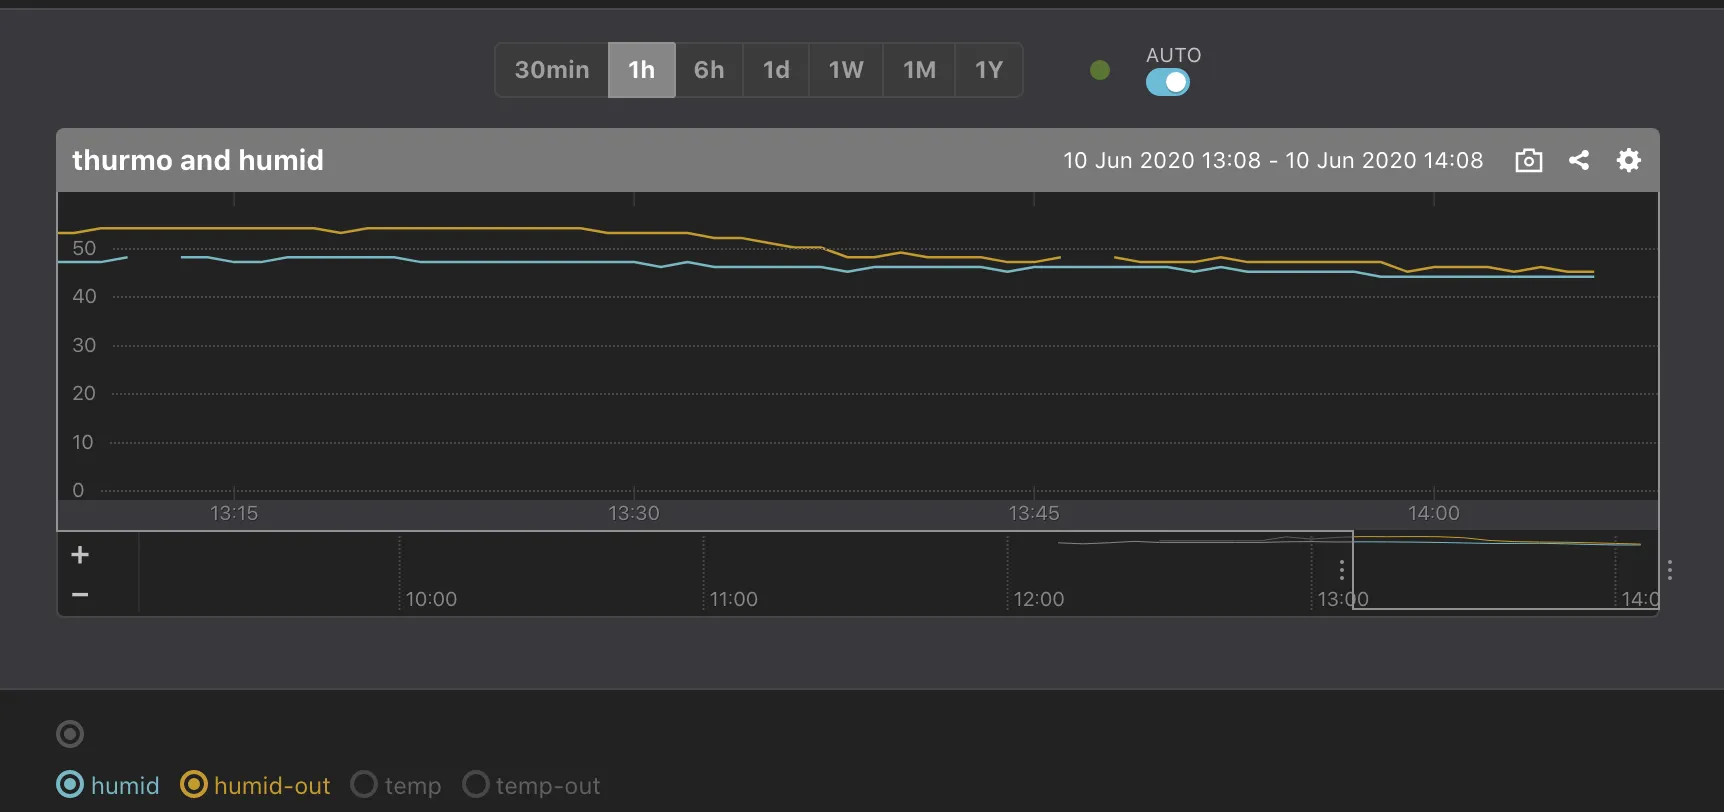Click the share icon in chart header
The image size is (1724, 812).
point(1579,160)
